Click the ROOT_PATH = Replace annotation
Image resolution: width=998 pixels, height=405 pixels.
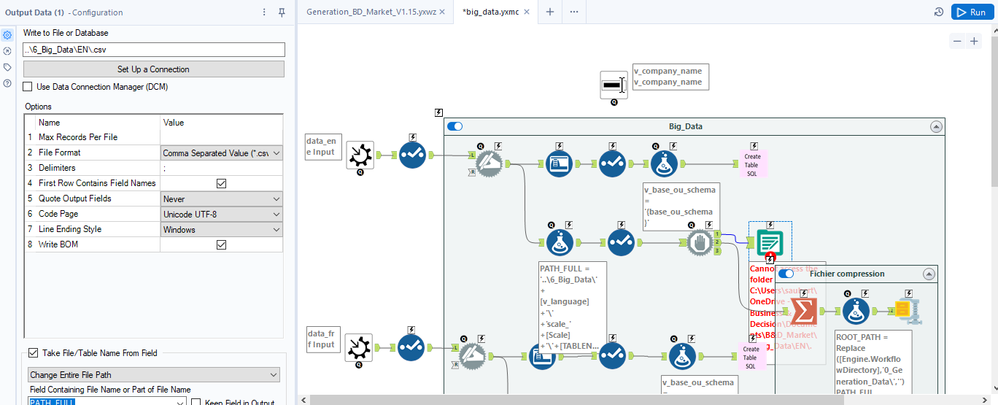coord(873,363)
